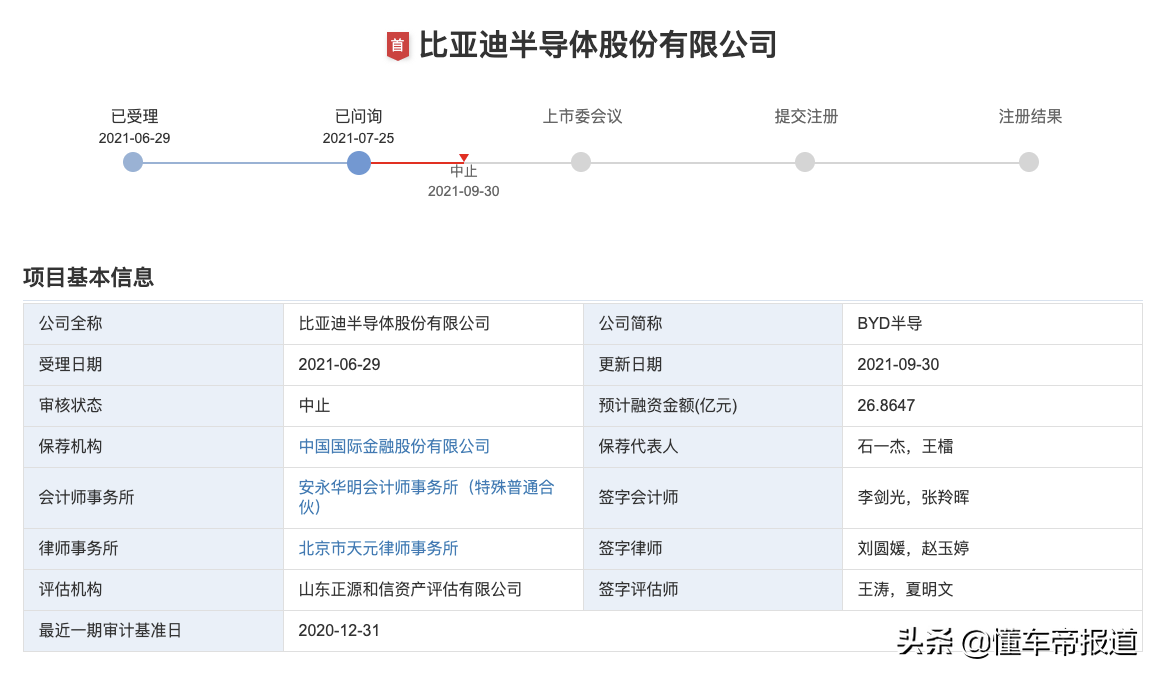Click the red 首 badge icon beside company title
Image resolution: width=1157 pixels, height=676 pixels.
tap(398, 46)
